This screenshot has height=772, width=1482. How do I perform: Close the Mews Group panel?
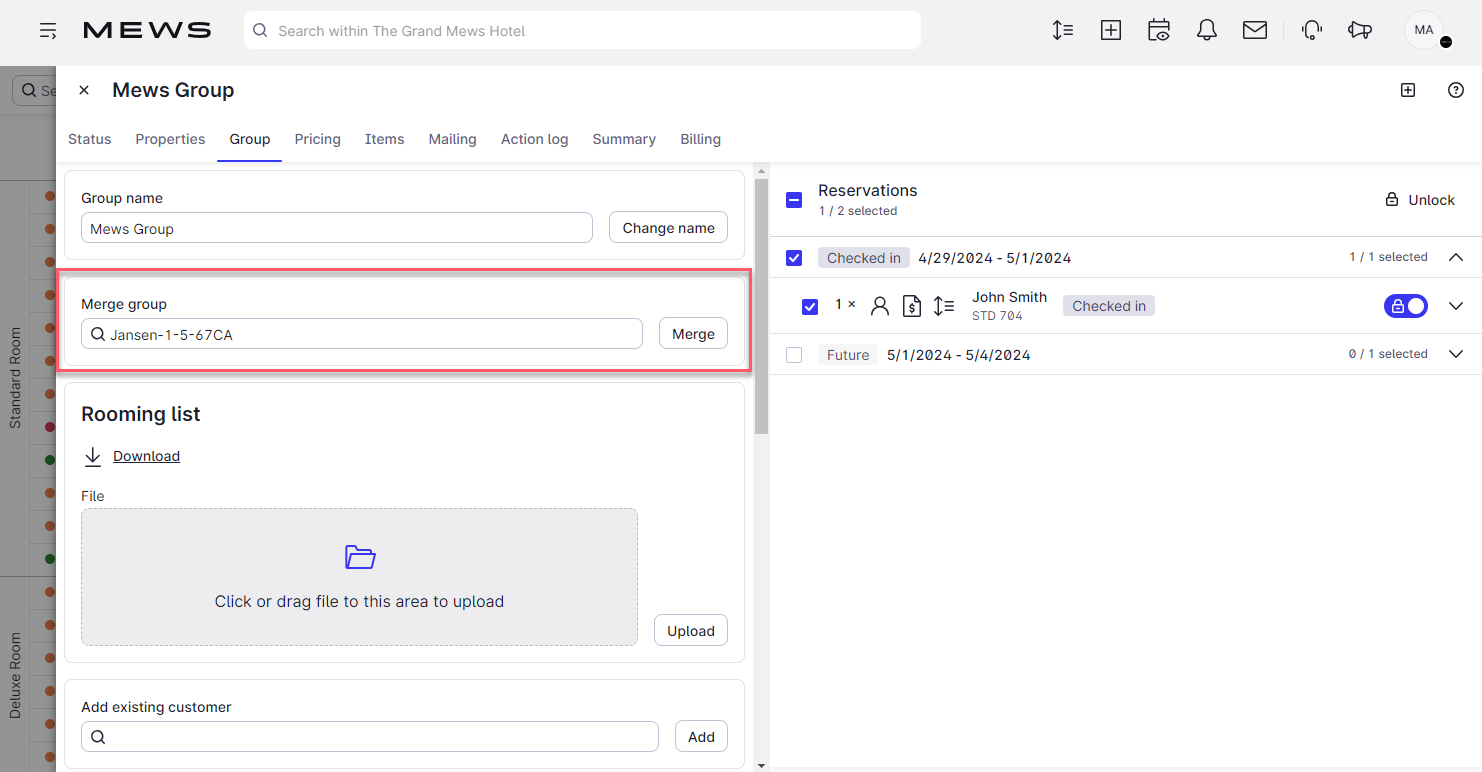pos(84,90)
